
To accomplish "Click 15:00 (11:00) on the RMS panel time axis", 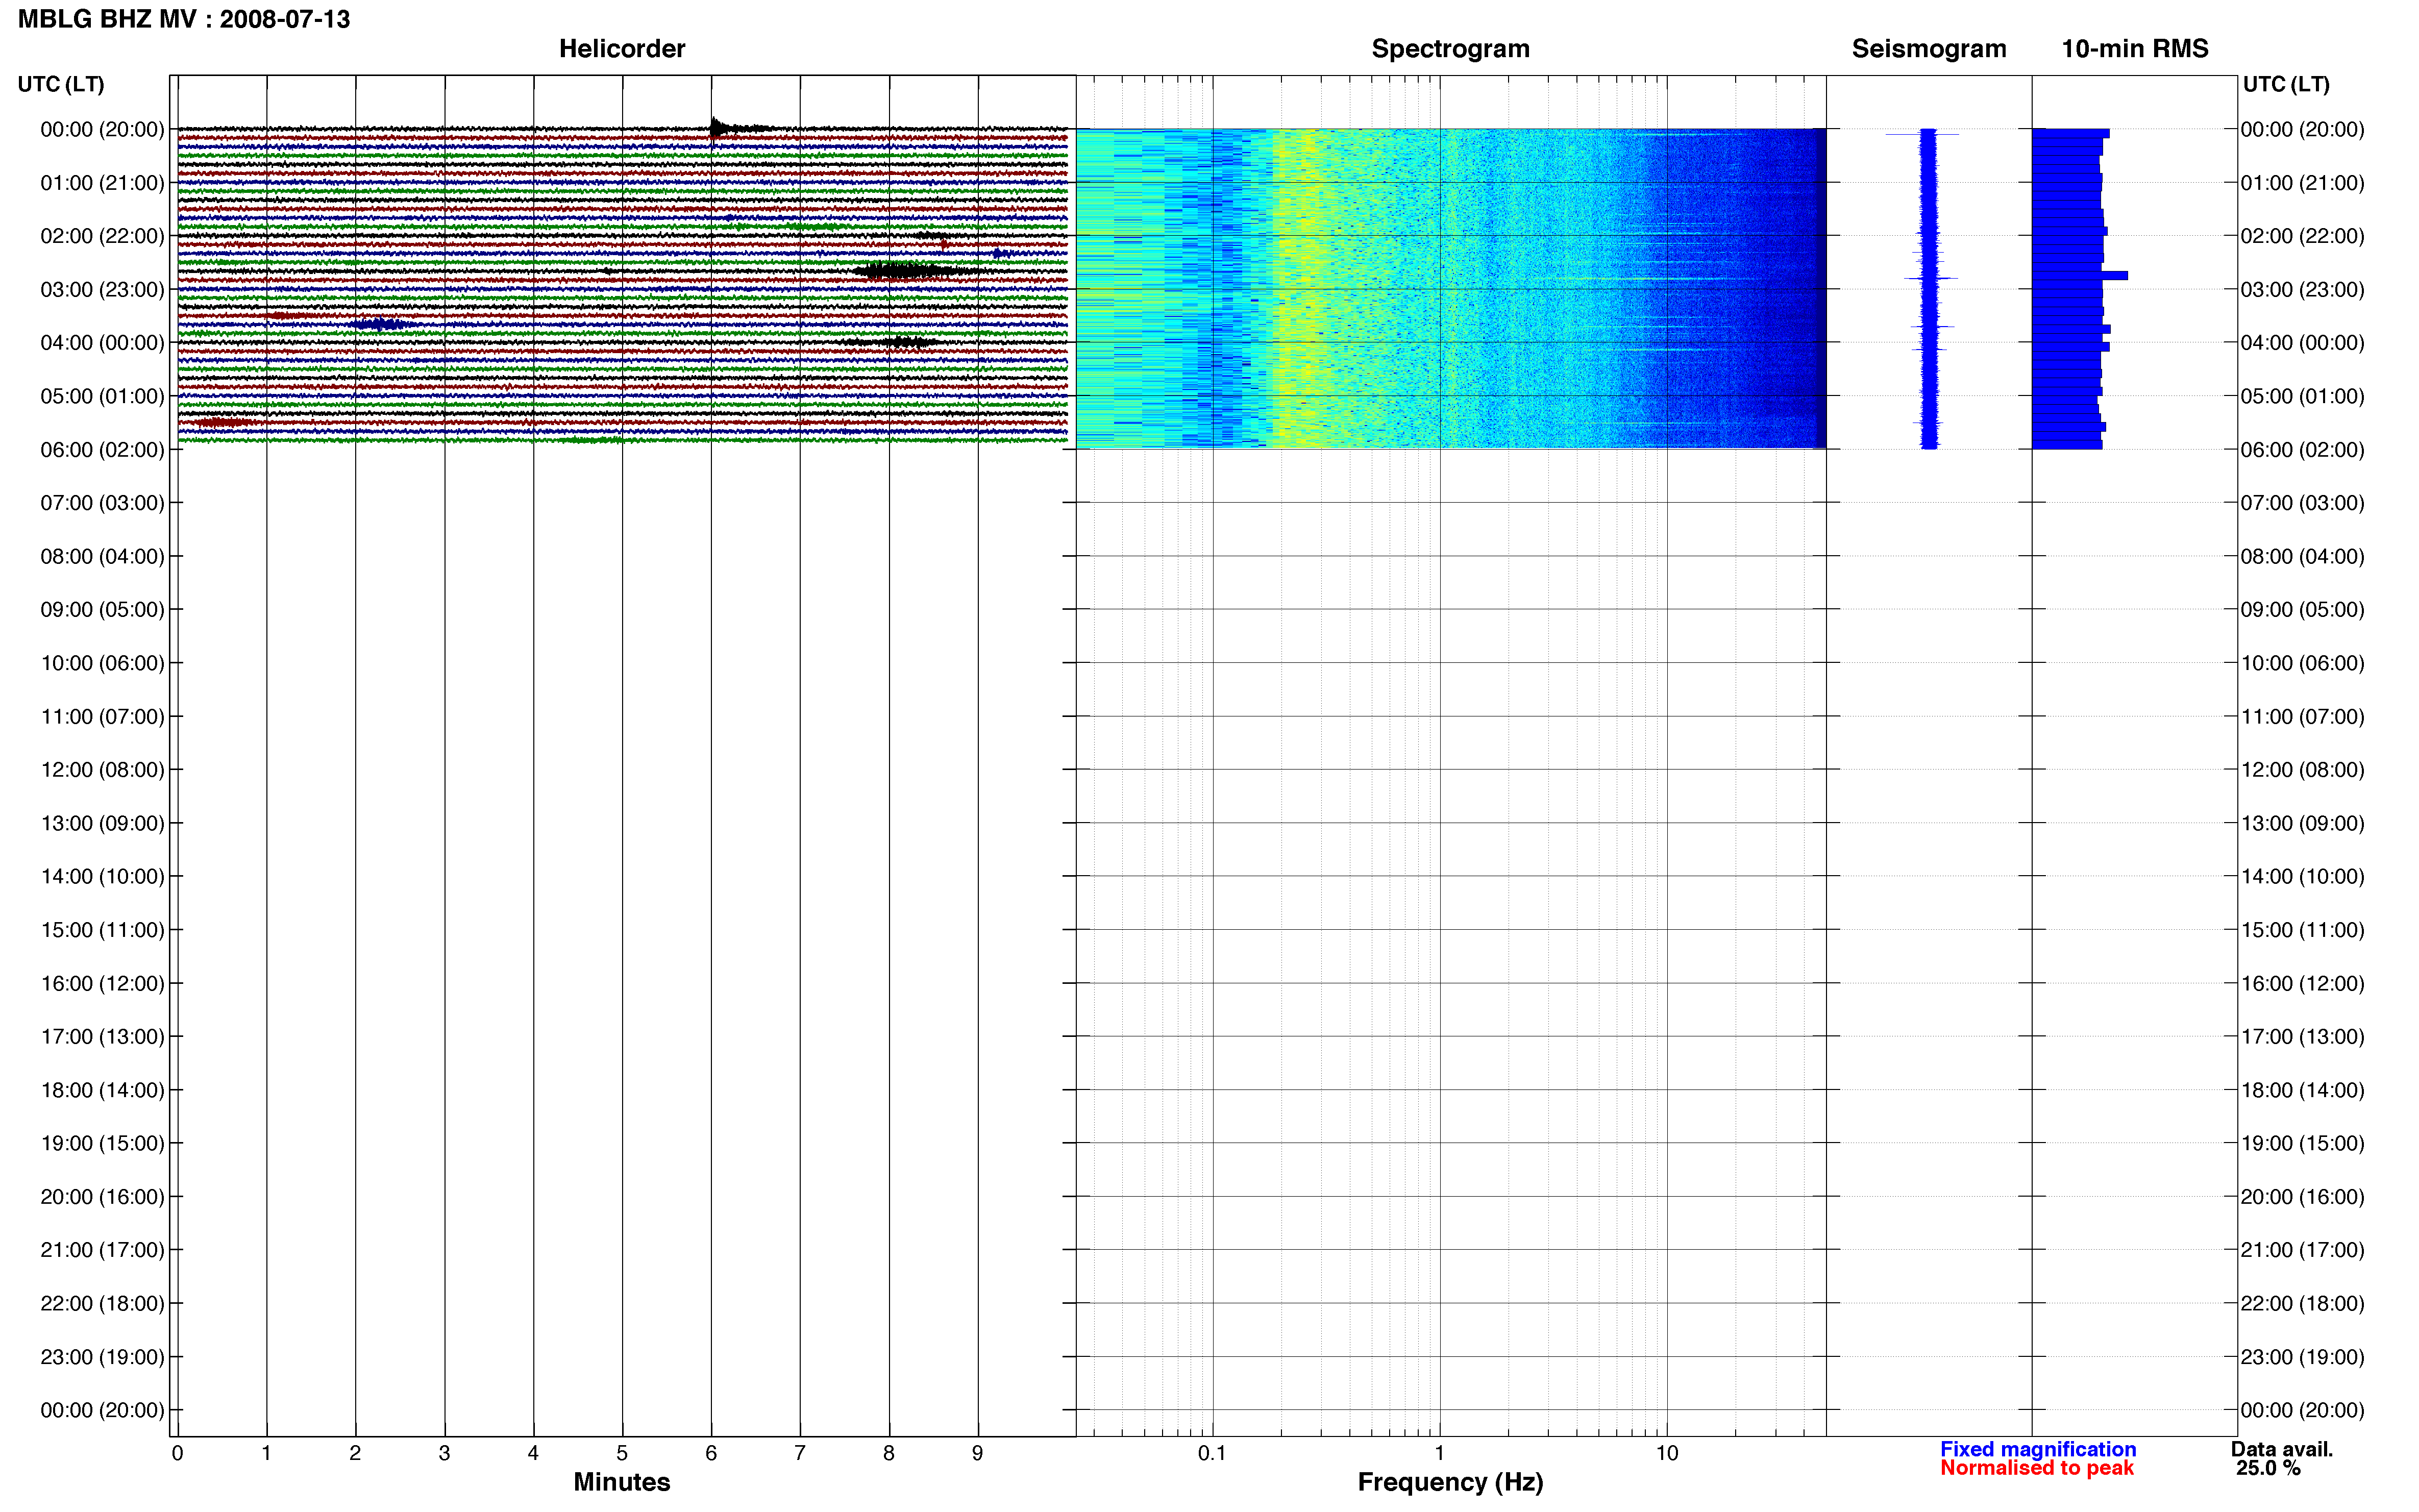I will (2302, 930).
